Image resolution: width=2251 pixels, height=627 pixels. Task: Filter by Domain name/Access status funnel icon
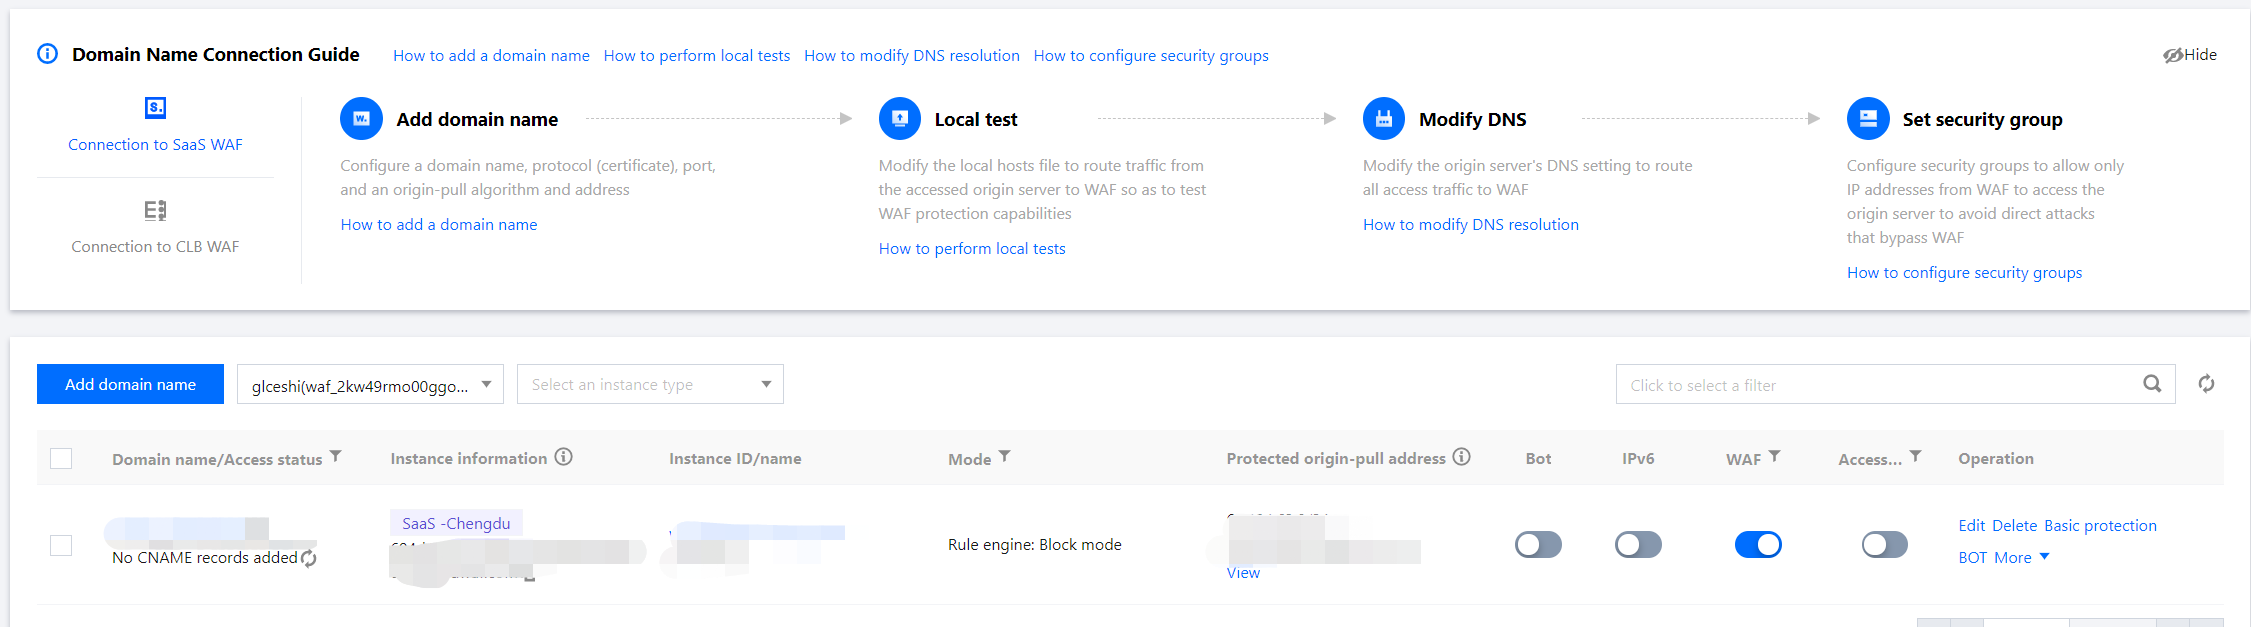coord(336,456)
